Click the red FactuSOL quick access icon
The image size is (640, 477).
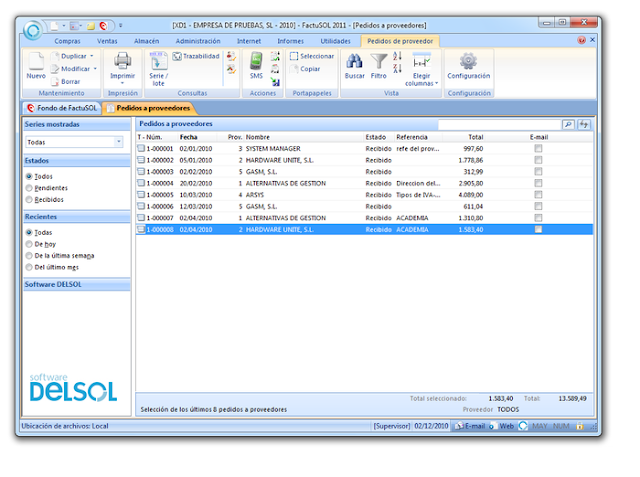pyautogui.click(x=103, y=26)
